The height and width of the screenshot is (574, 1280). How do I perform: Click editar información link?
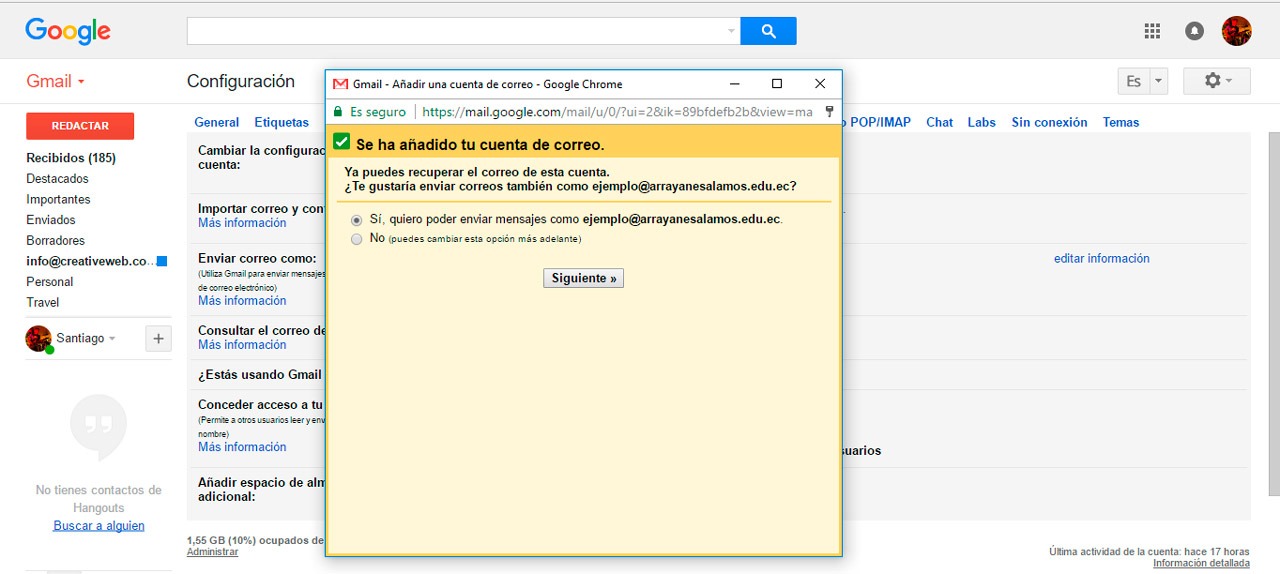1102,258
